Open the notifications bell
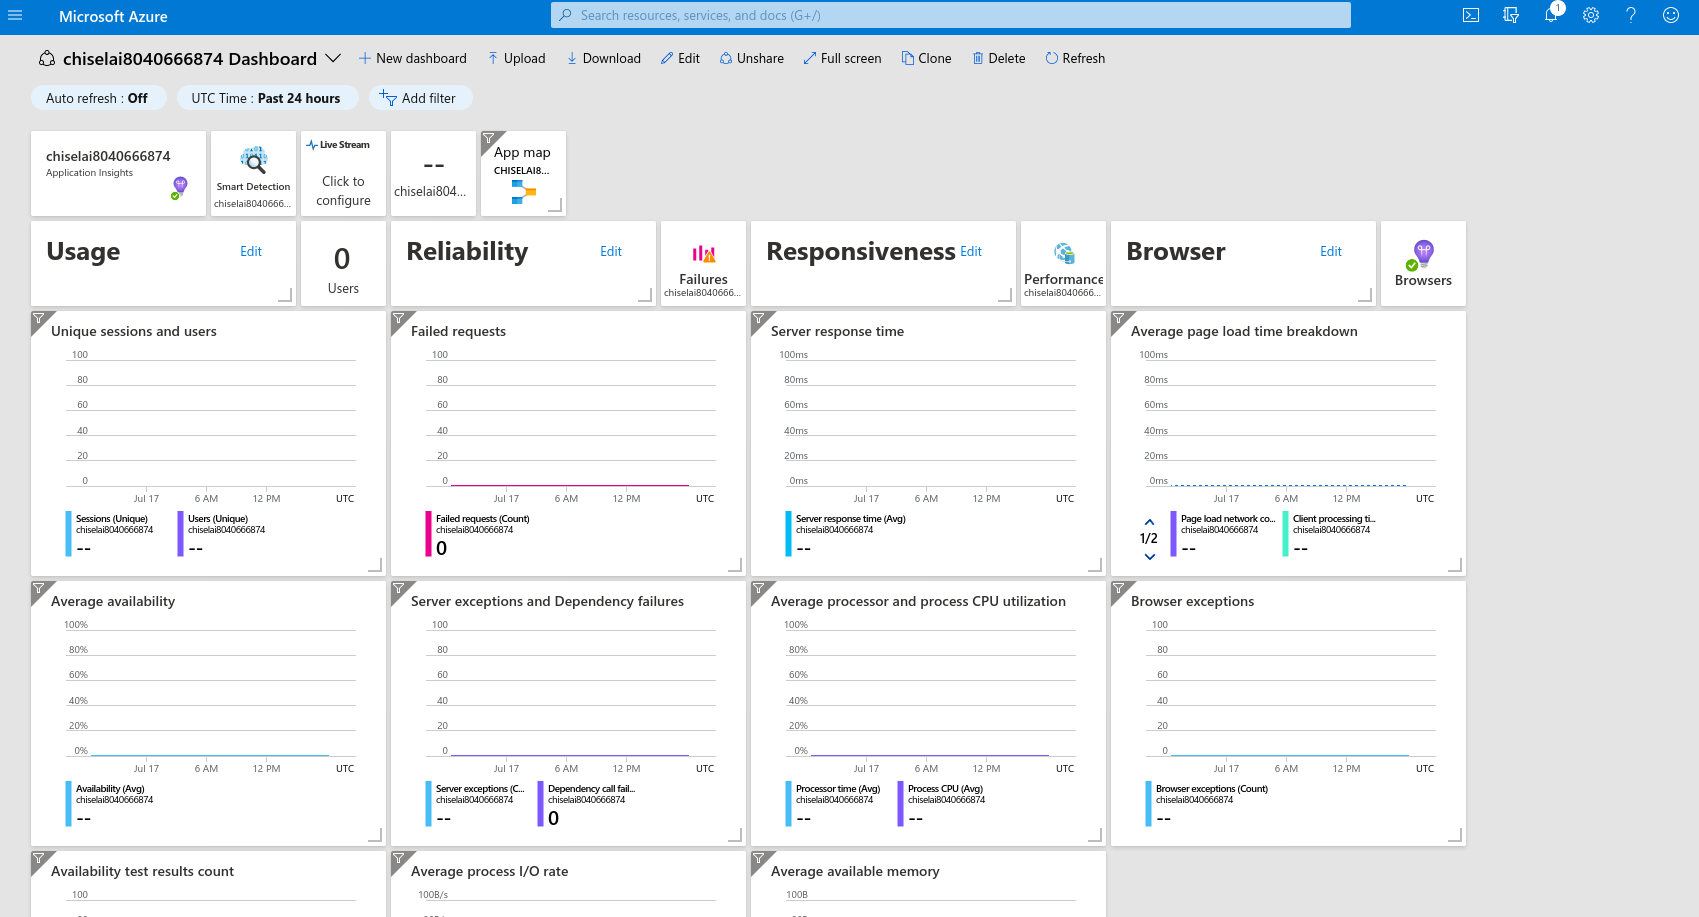Viewport: 1699px width, 917px height. pos(1550,16)
